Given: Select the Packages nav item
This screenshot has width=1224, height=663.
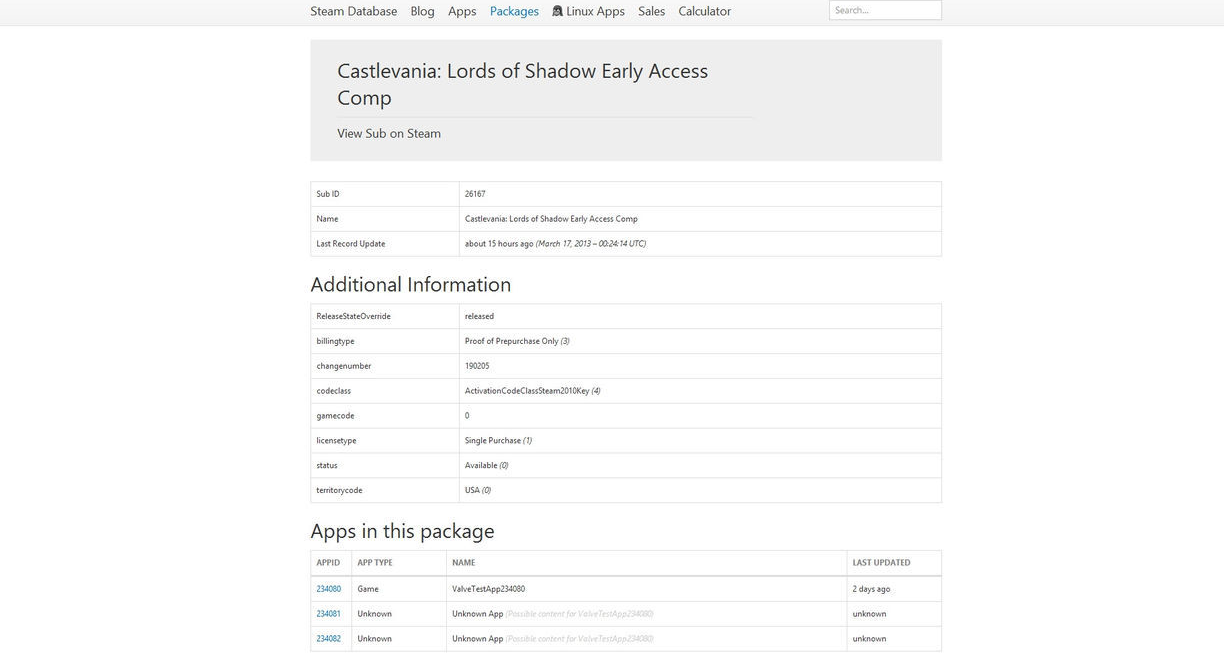Looking at the screenshot, I should pos(514,11).
